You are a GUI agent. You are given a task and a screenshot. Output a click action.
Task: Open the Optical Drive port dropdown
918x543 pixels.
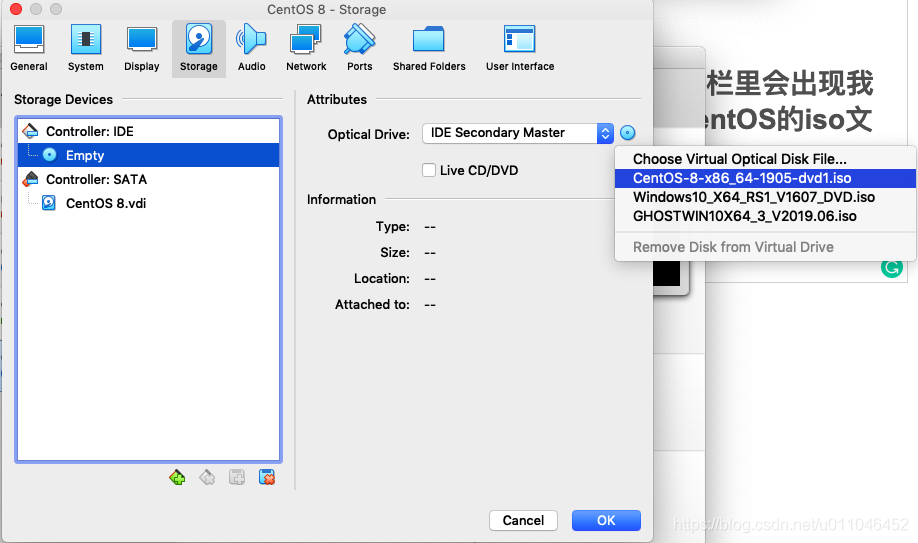pos(518,133)
